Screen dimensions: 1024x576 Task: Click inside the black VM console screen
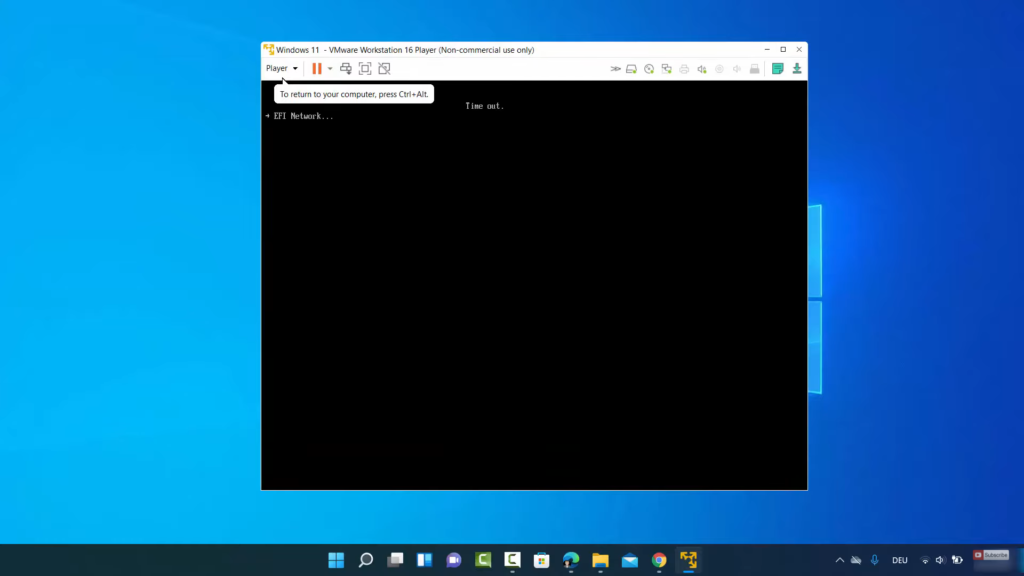tap(534, 300)
